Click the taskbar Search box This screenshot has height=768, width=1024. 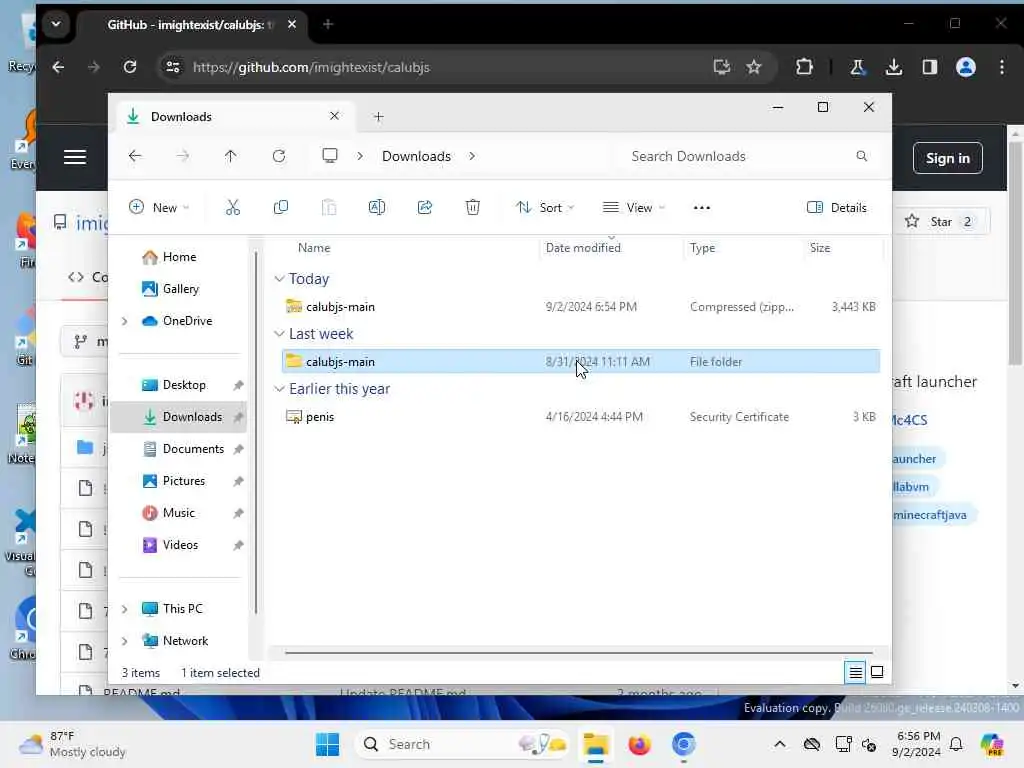(461, 744)
